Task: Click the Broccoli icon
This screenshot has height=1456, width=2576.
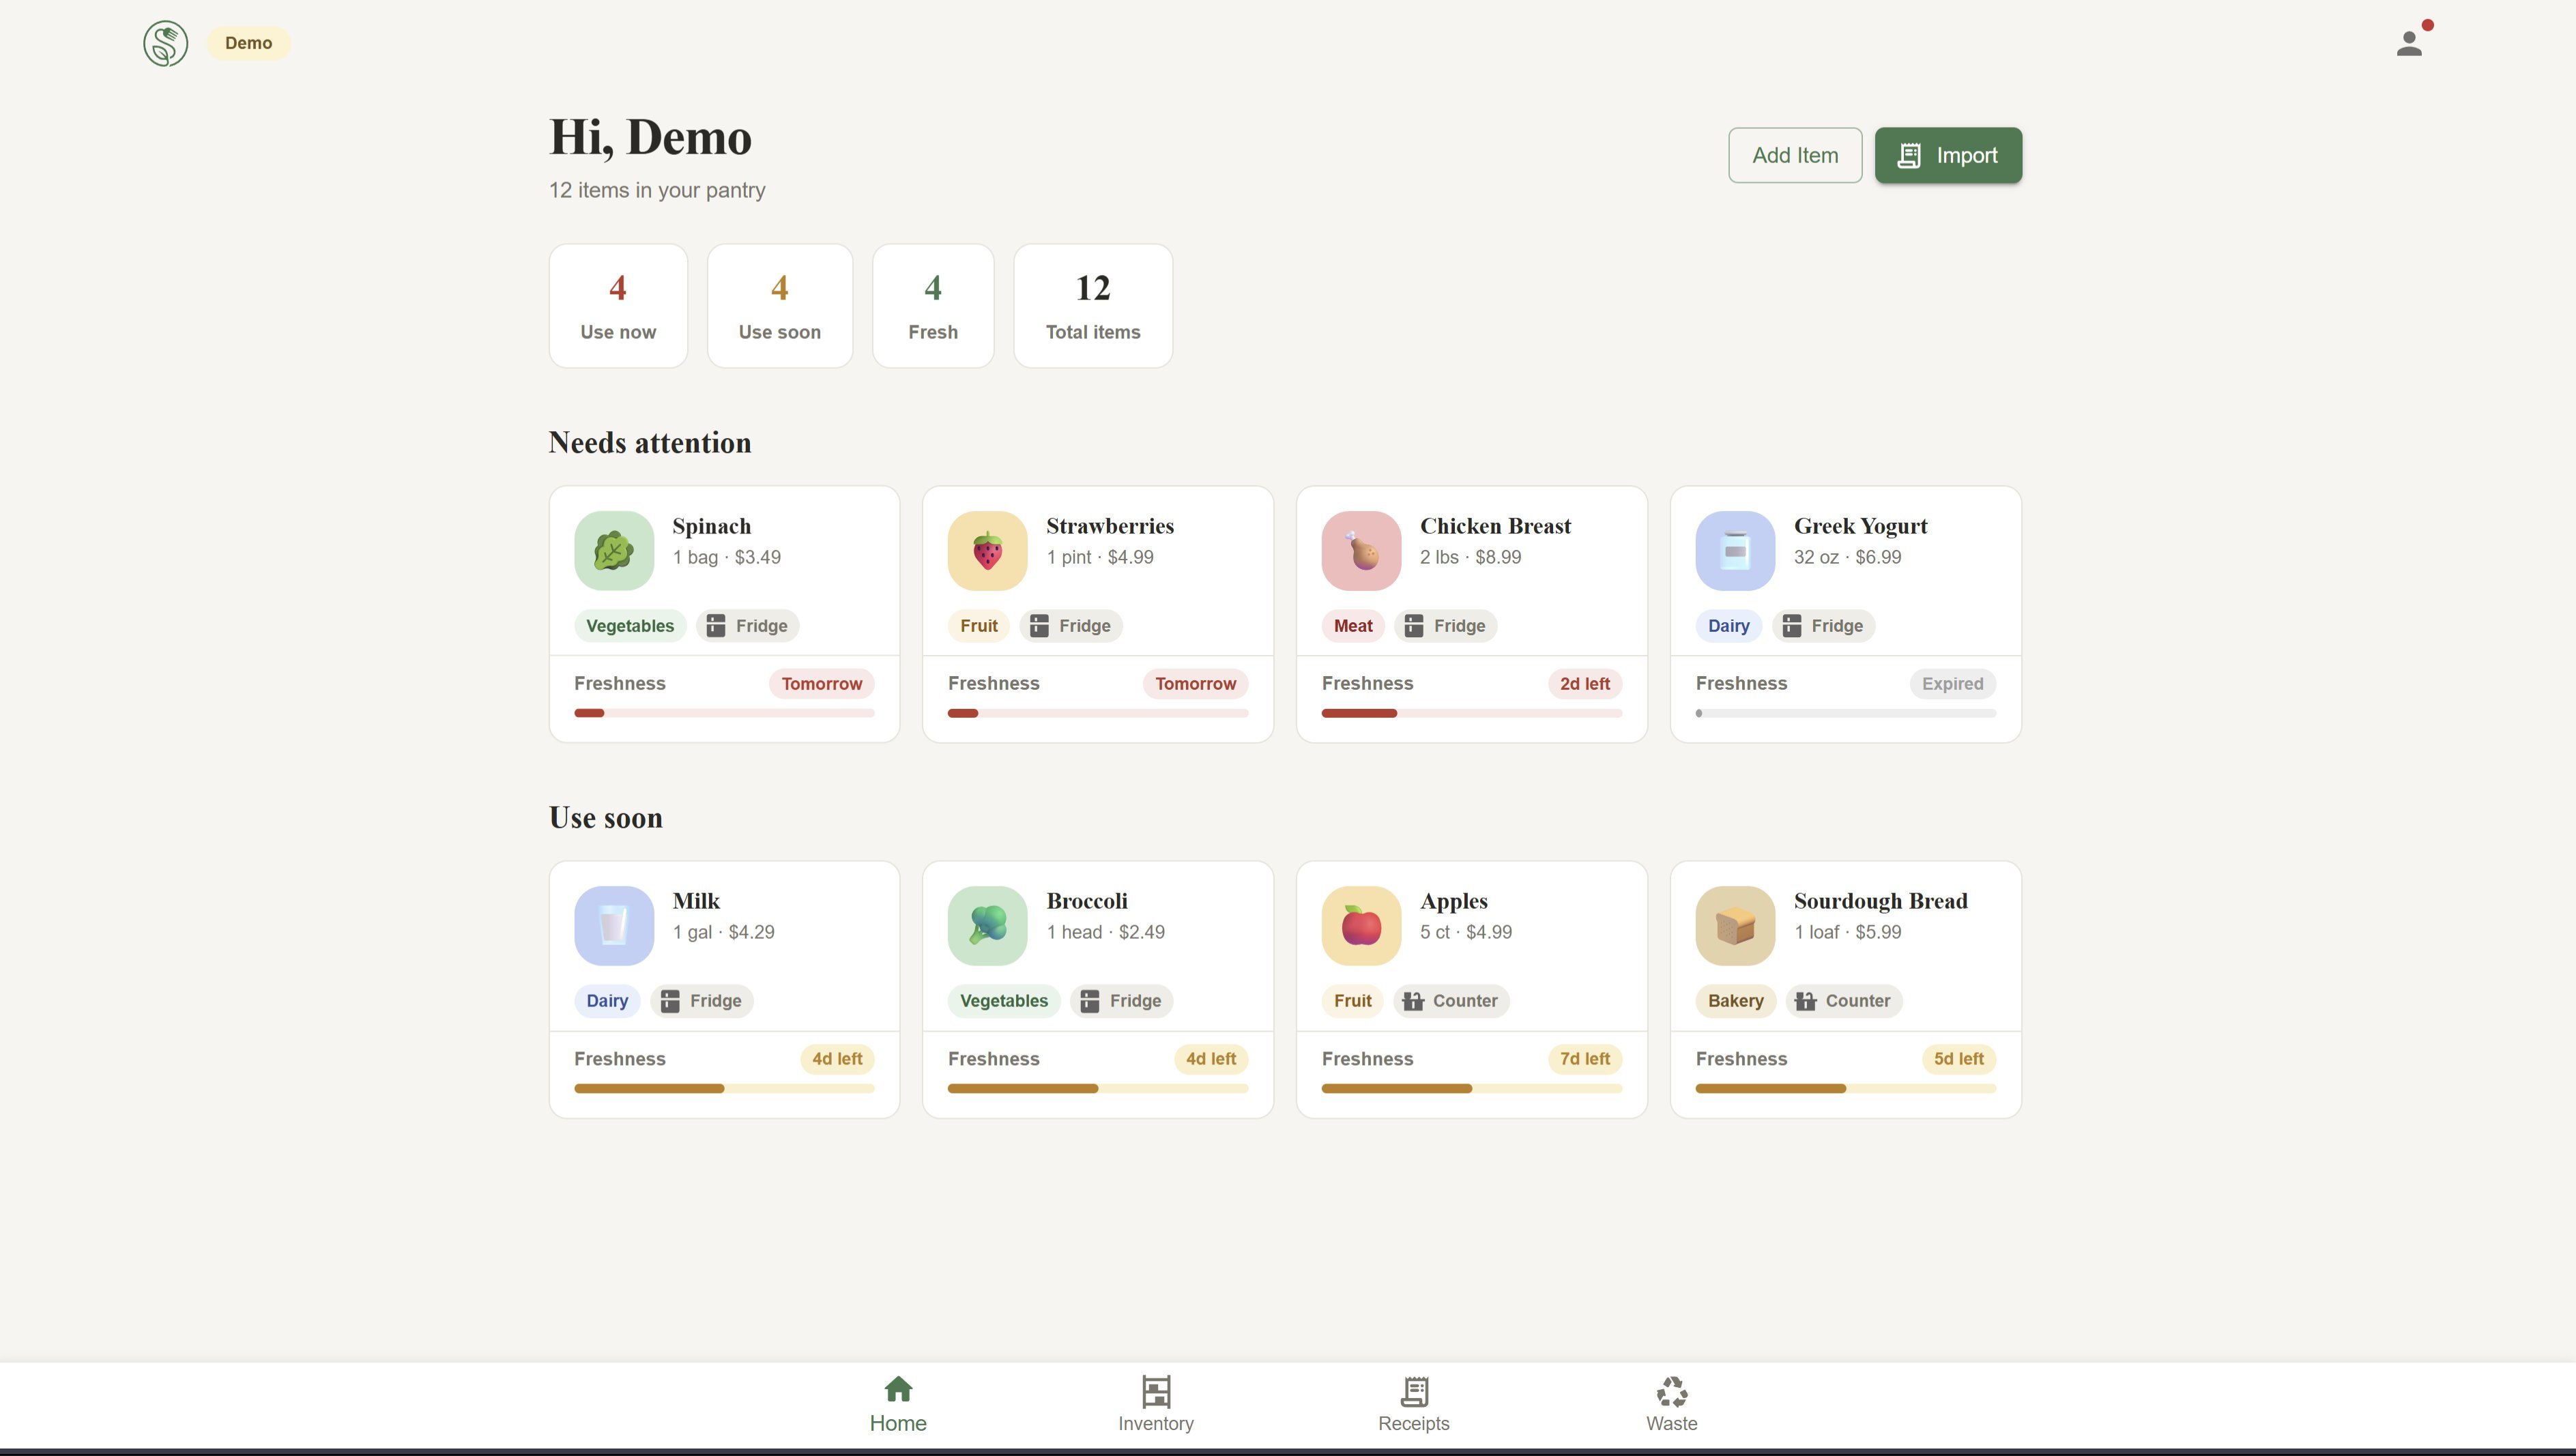Action: click(987, 926)
